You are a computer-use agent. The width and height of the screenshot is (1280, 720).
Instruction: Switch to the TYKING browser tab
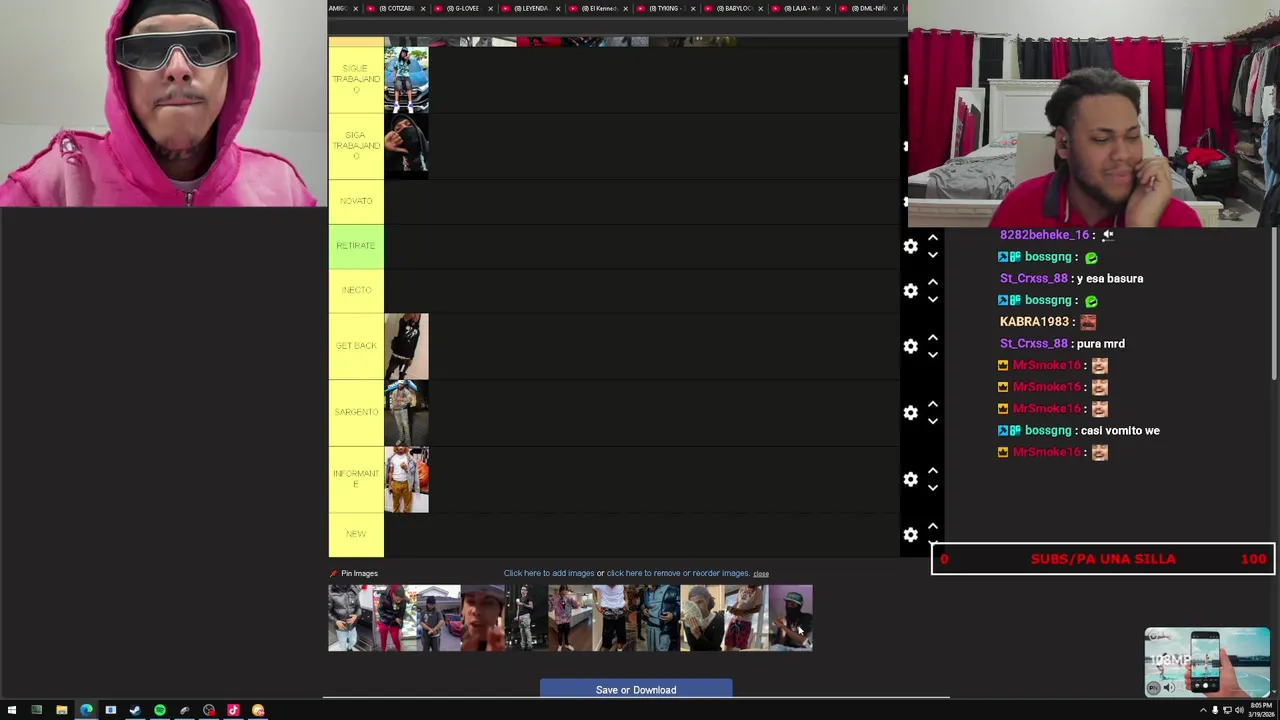point(665,8)
